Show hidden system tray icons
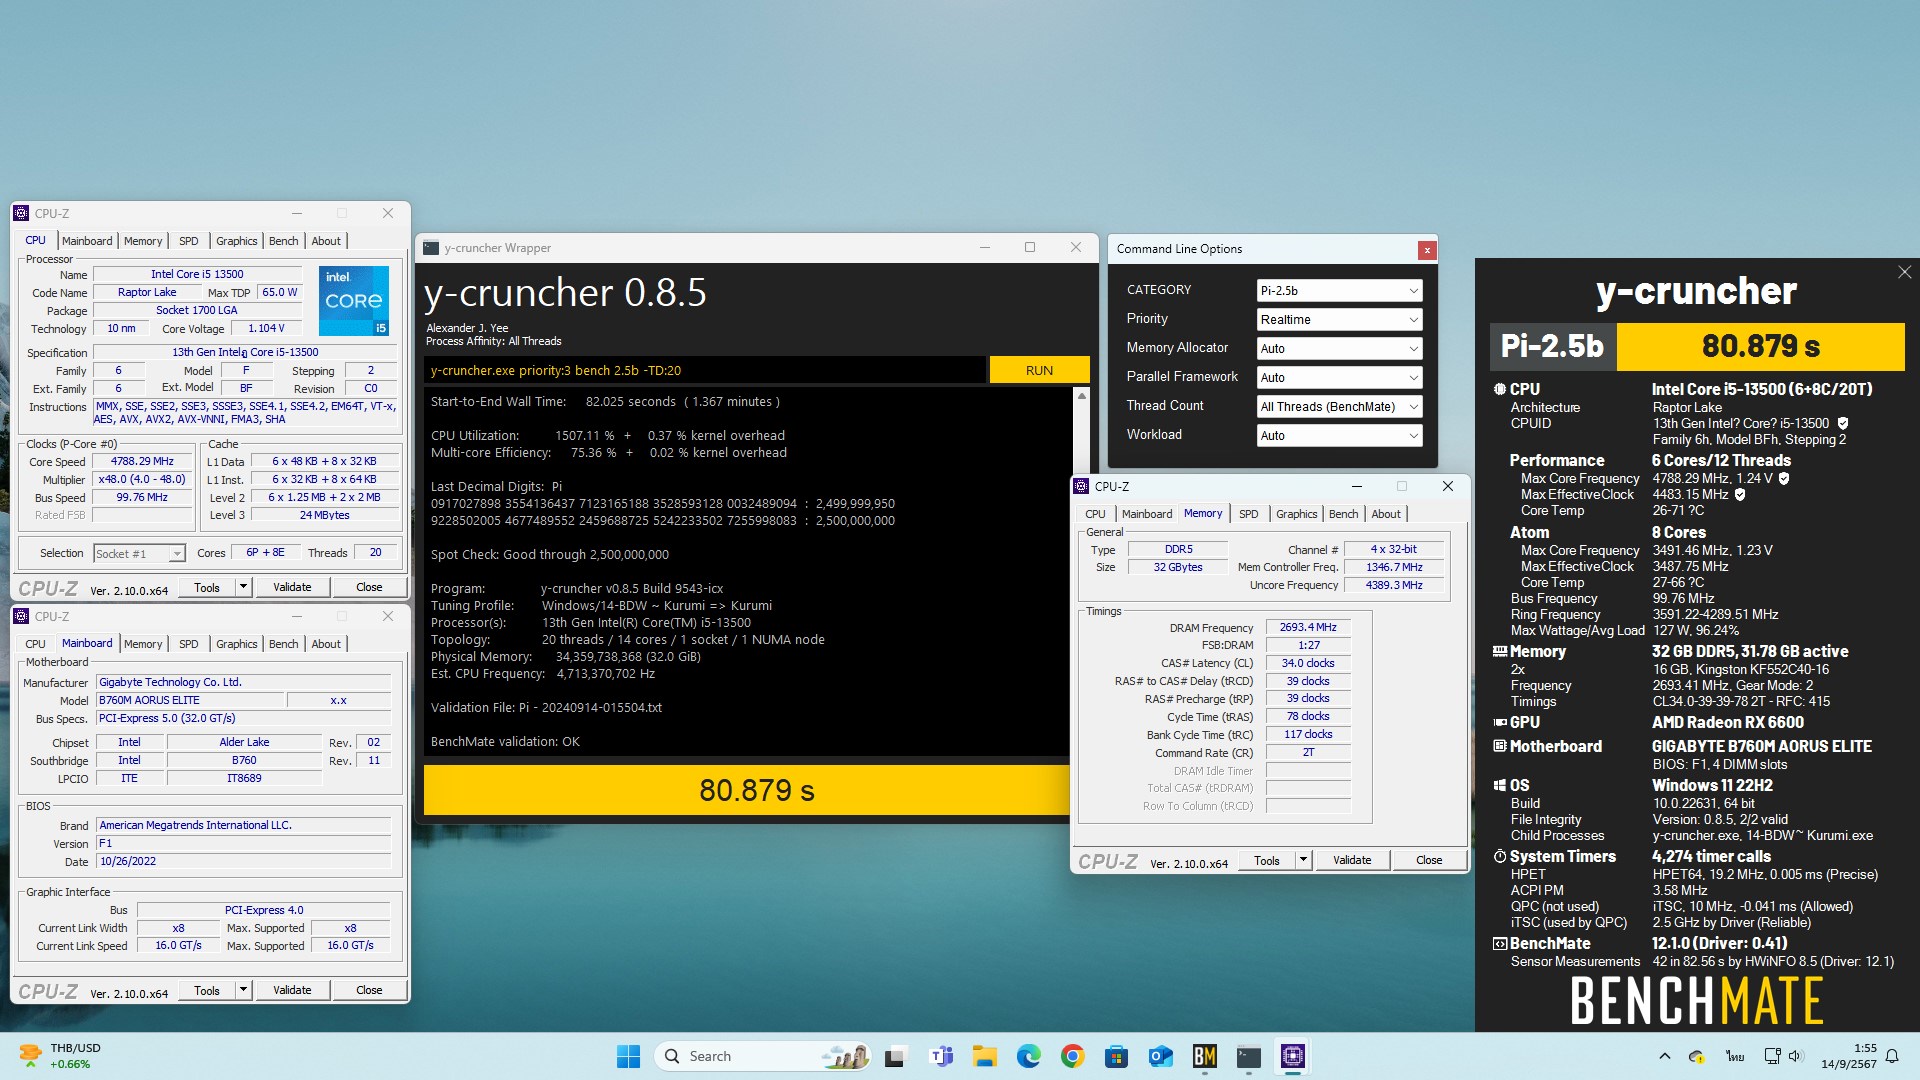 point(1664,1056)
